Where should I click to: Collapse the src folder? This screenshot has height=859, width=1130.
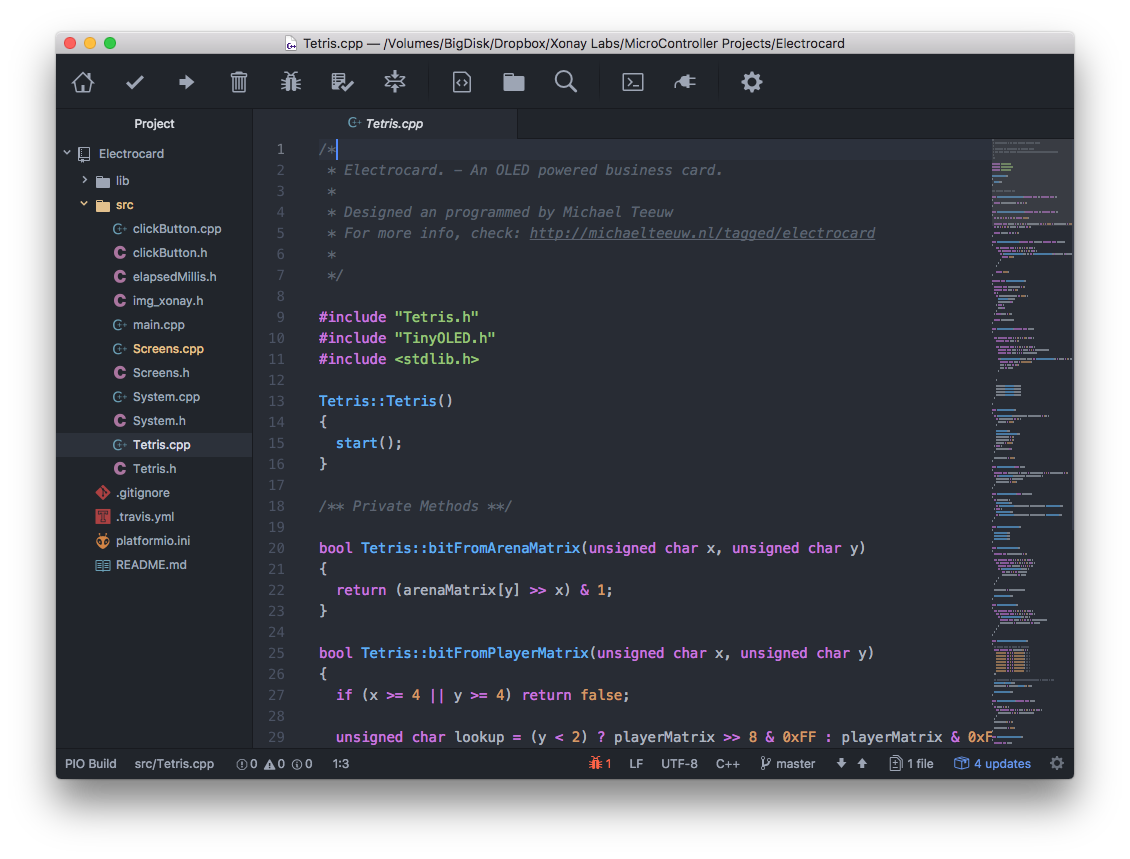pyautogui.click(x=85, y=205)
